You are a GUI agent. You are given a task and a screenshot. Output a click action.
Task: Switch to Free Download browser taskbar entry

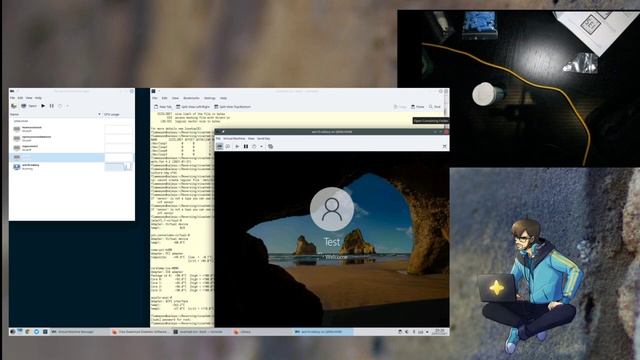[x=140, y=332]
